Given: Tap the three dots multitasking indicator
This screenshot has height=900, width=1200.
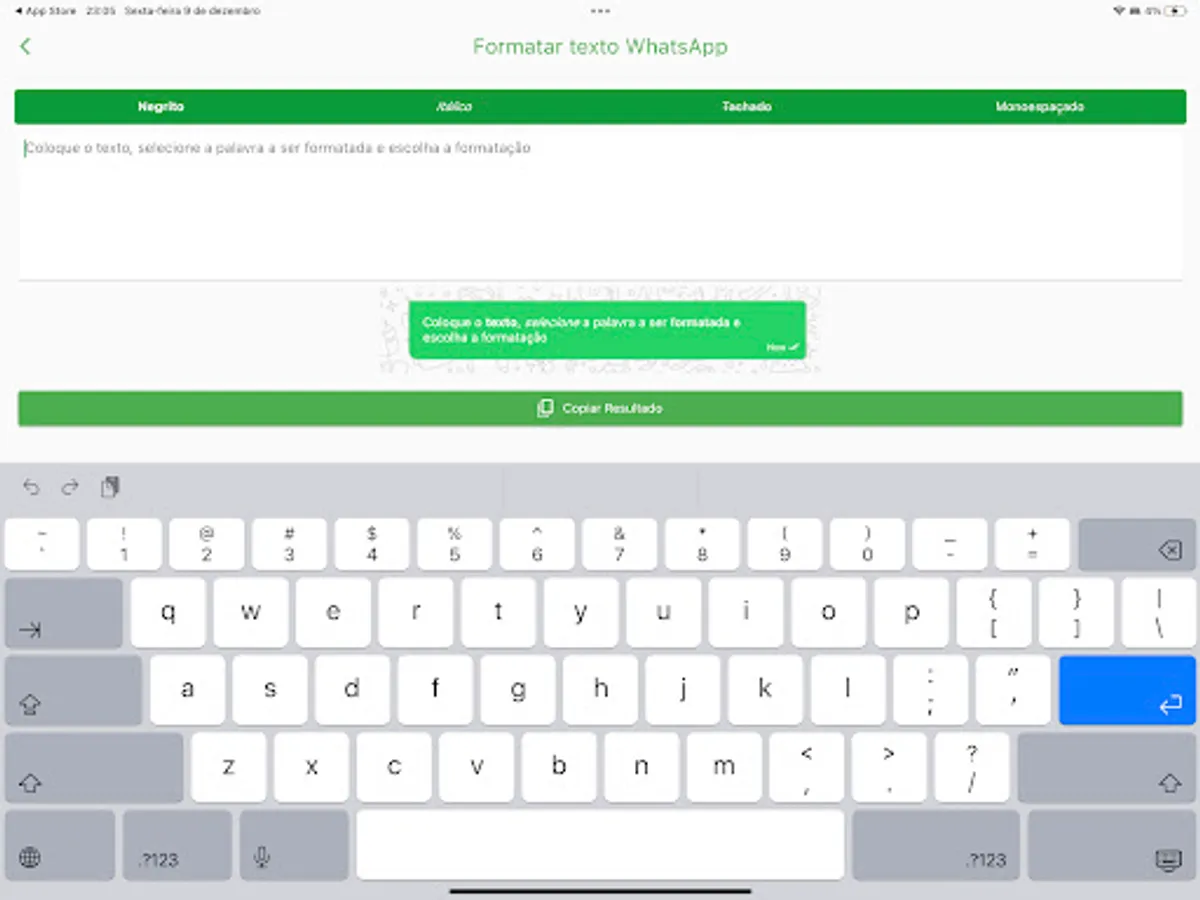Looking at the screenshot, I should tap(600, 11).
